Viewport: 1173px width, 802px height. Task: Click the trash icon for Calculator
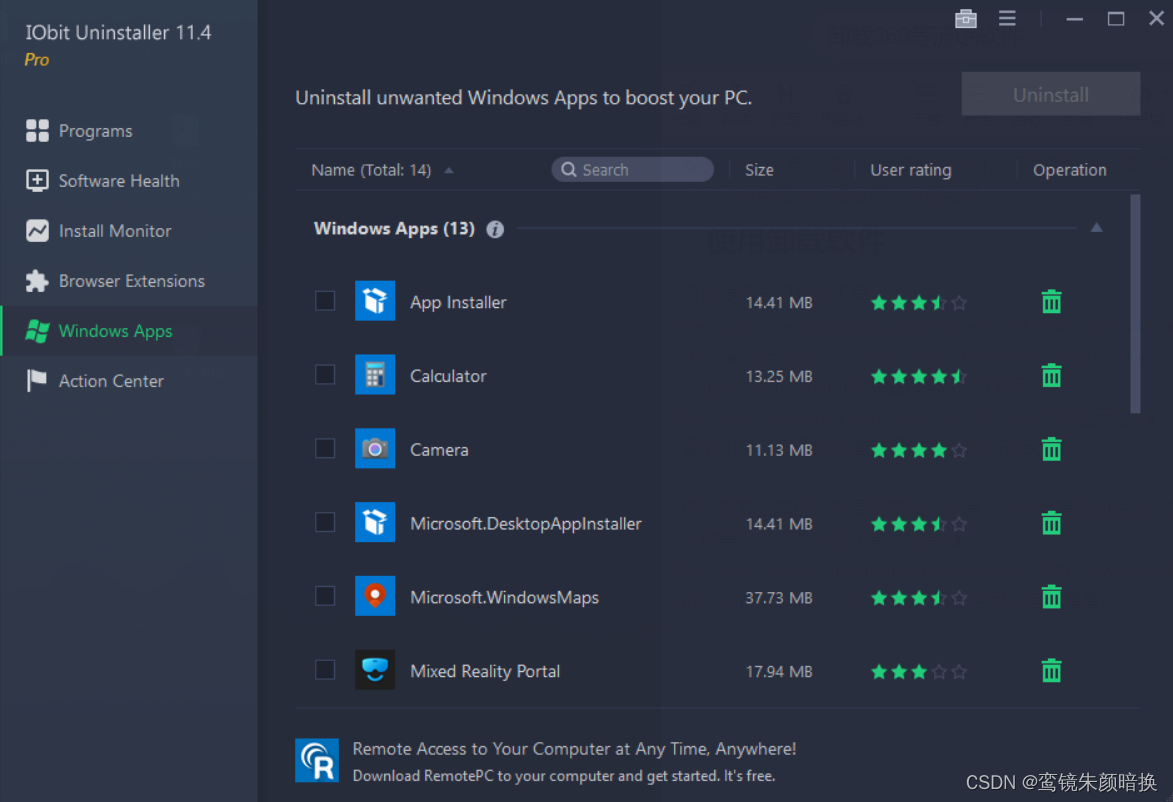1051,376
